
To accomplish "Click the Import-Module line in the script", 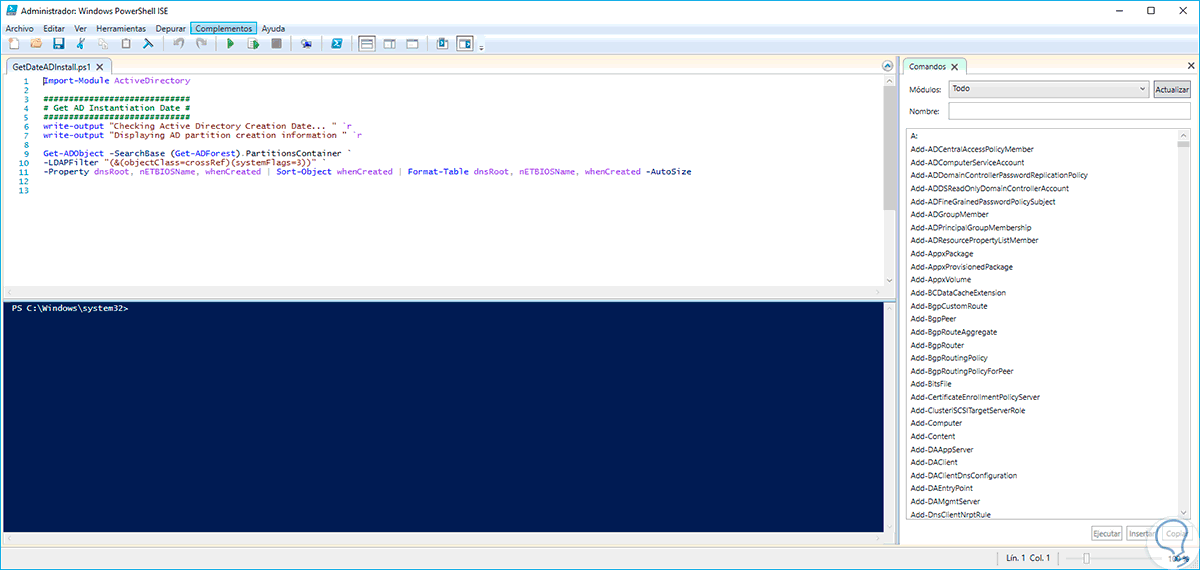I will (117, 80).
